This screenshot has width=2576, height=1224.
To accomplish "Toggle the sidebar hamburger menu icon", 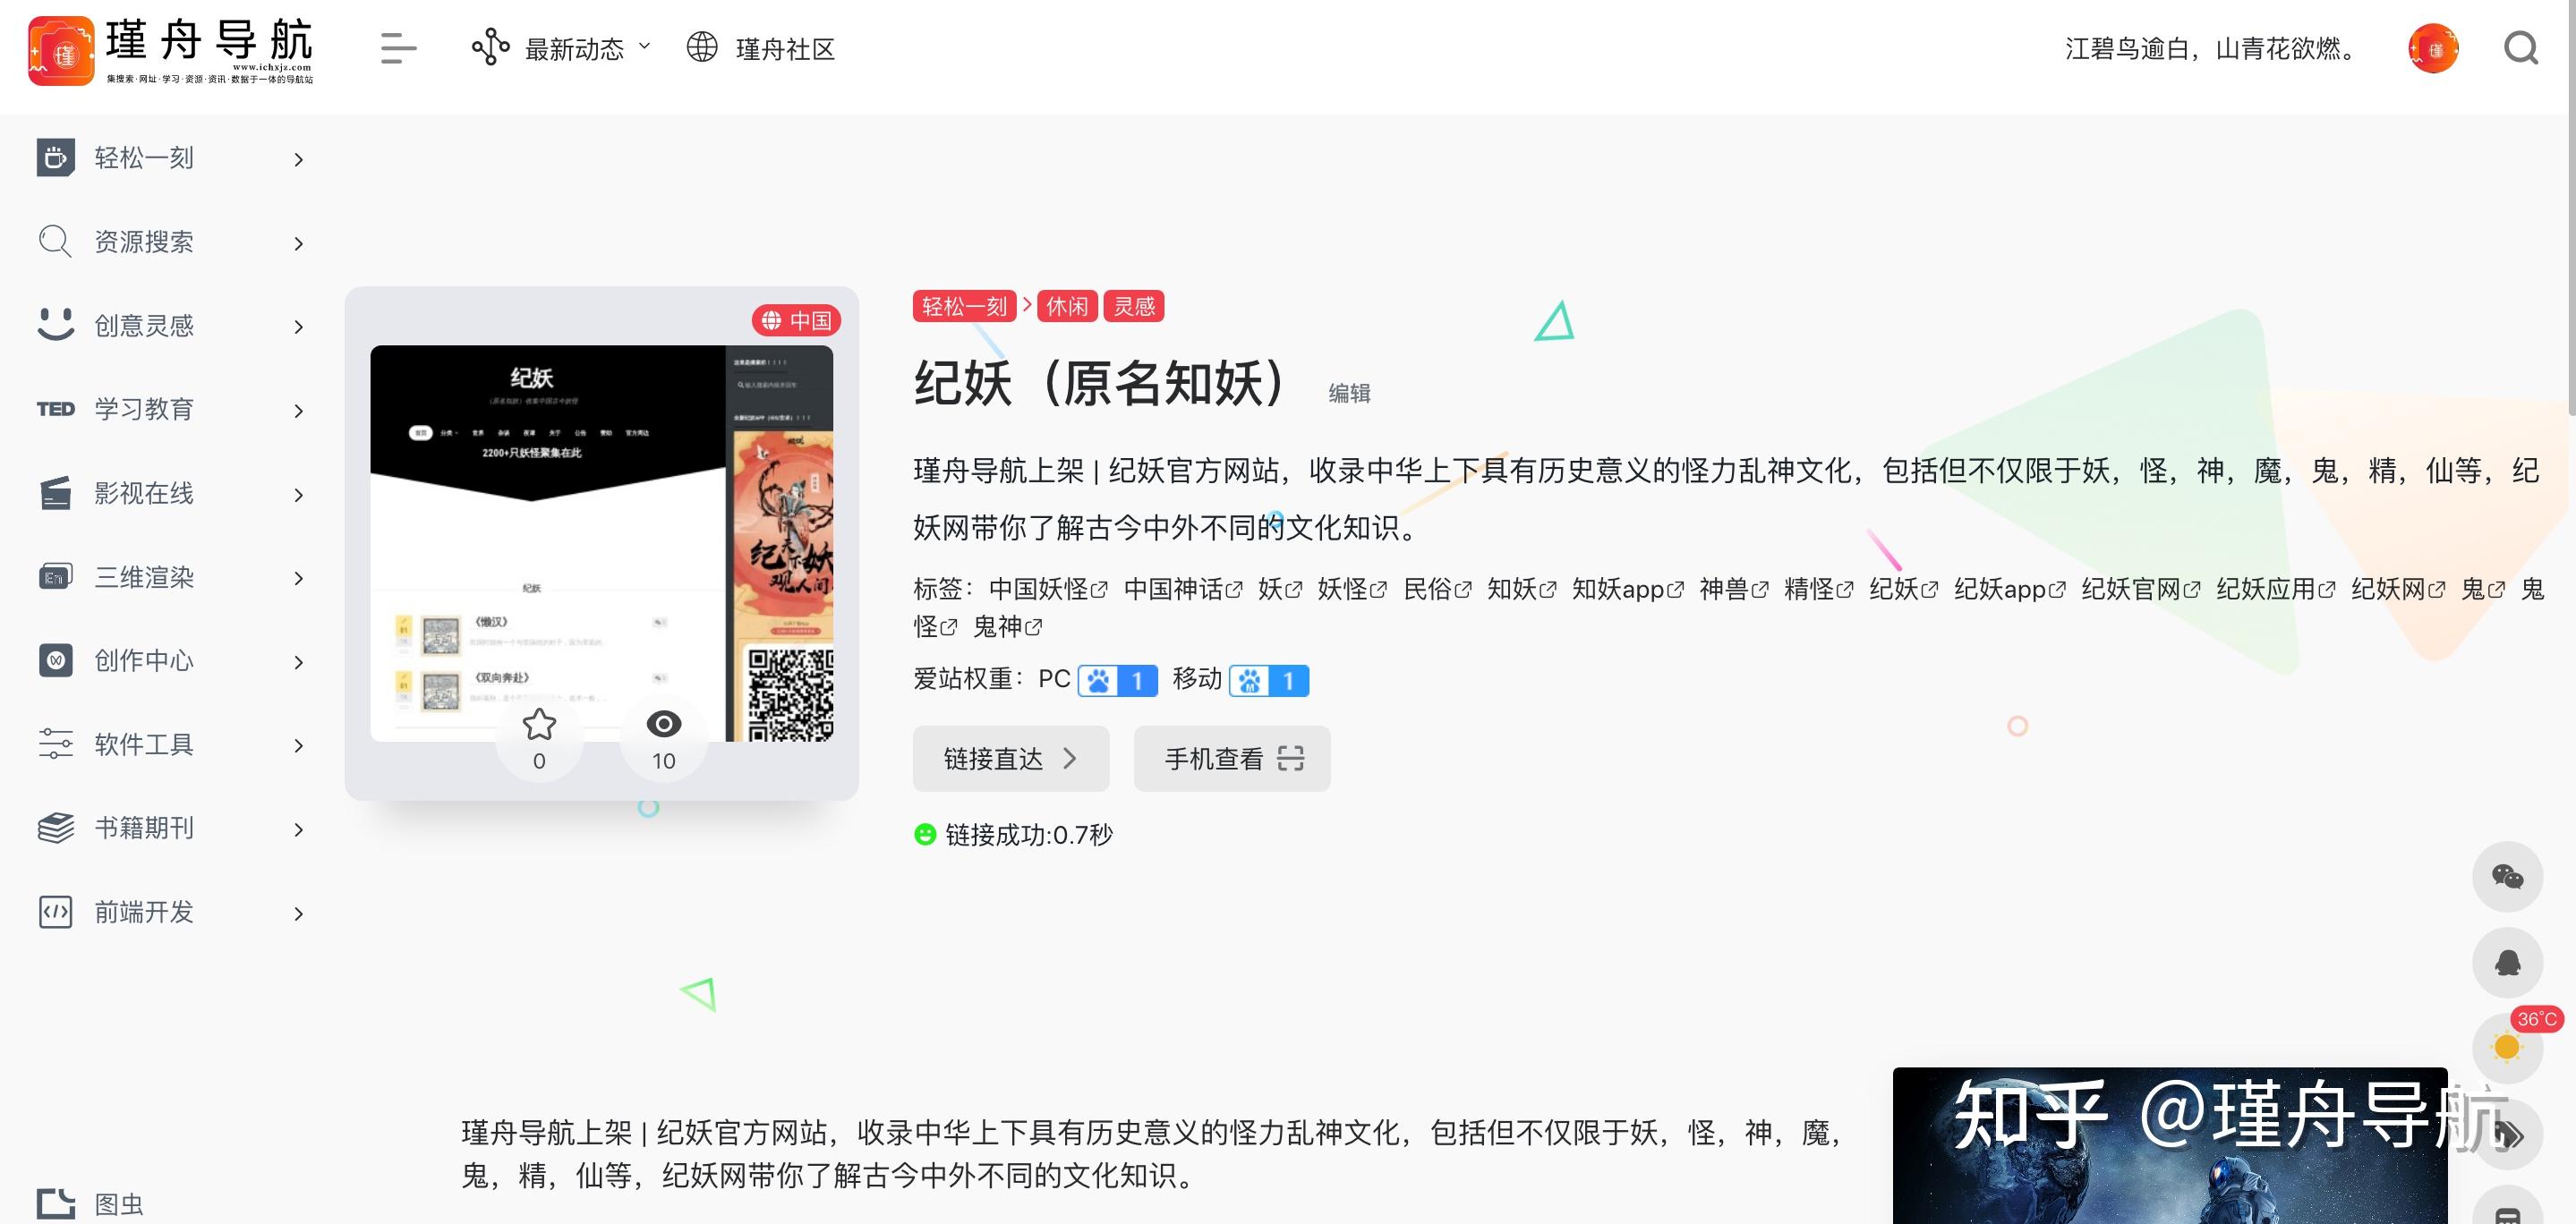I will [x=398, y=48].
